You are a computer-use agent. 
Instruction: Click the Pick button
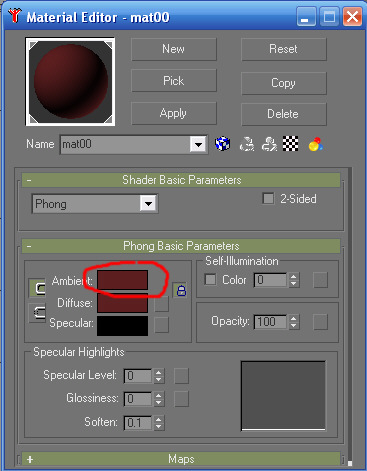[174, 80]
